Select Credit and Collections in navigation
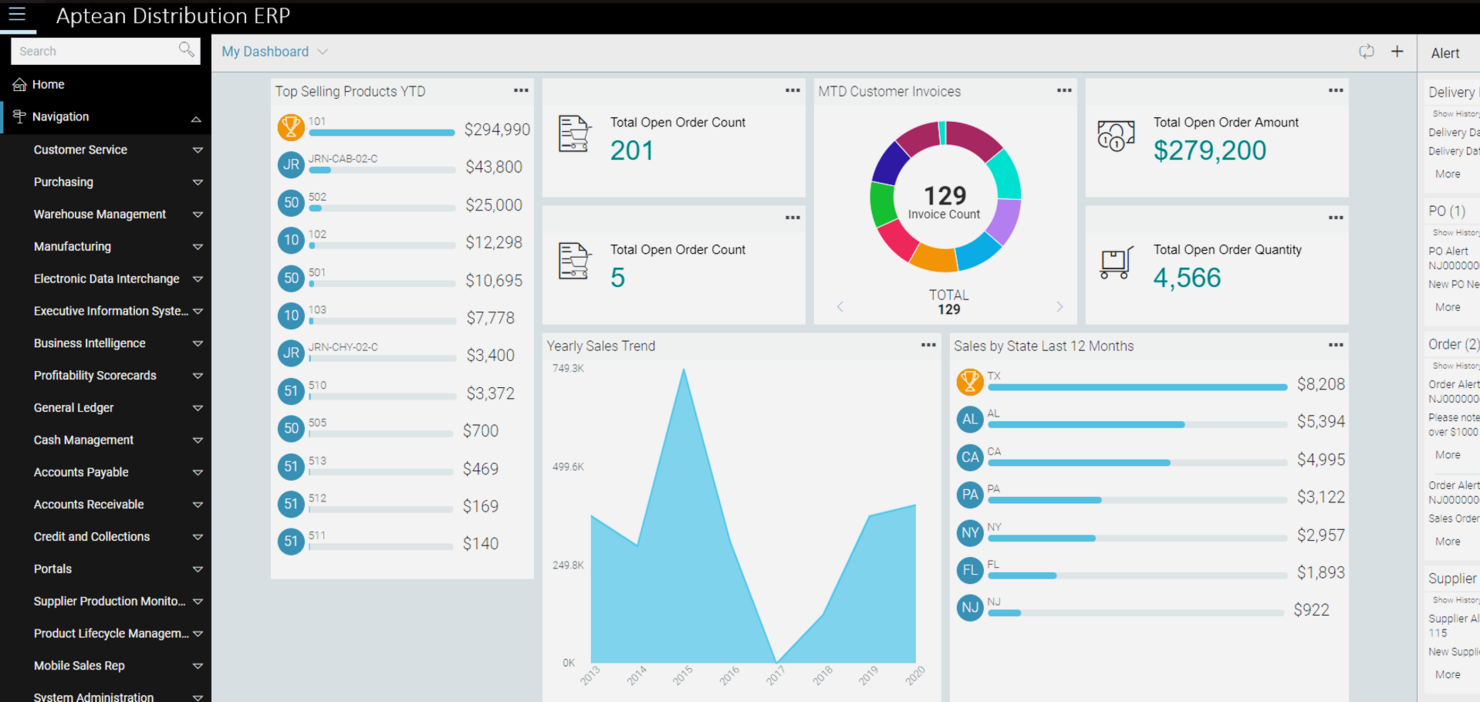Viewport: 1480px width, 702px height. (x=92, y=537)
